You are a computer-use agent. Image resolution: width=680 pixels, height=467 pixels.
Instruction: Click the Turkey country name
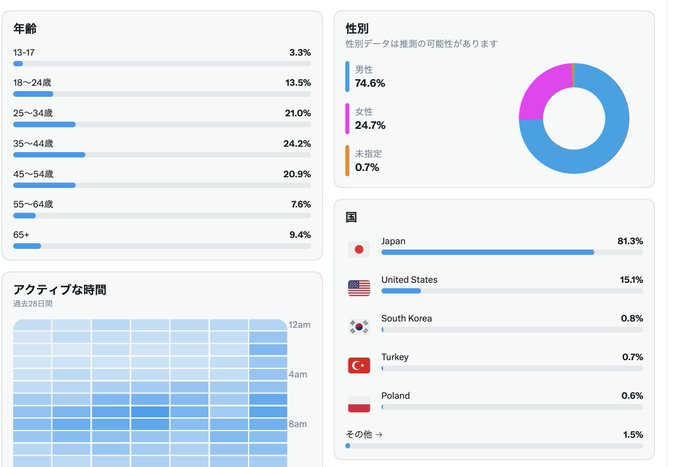[395, 357]
